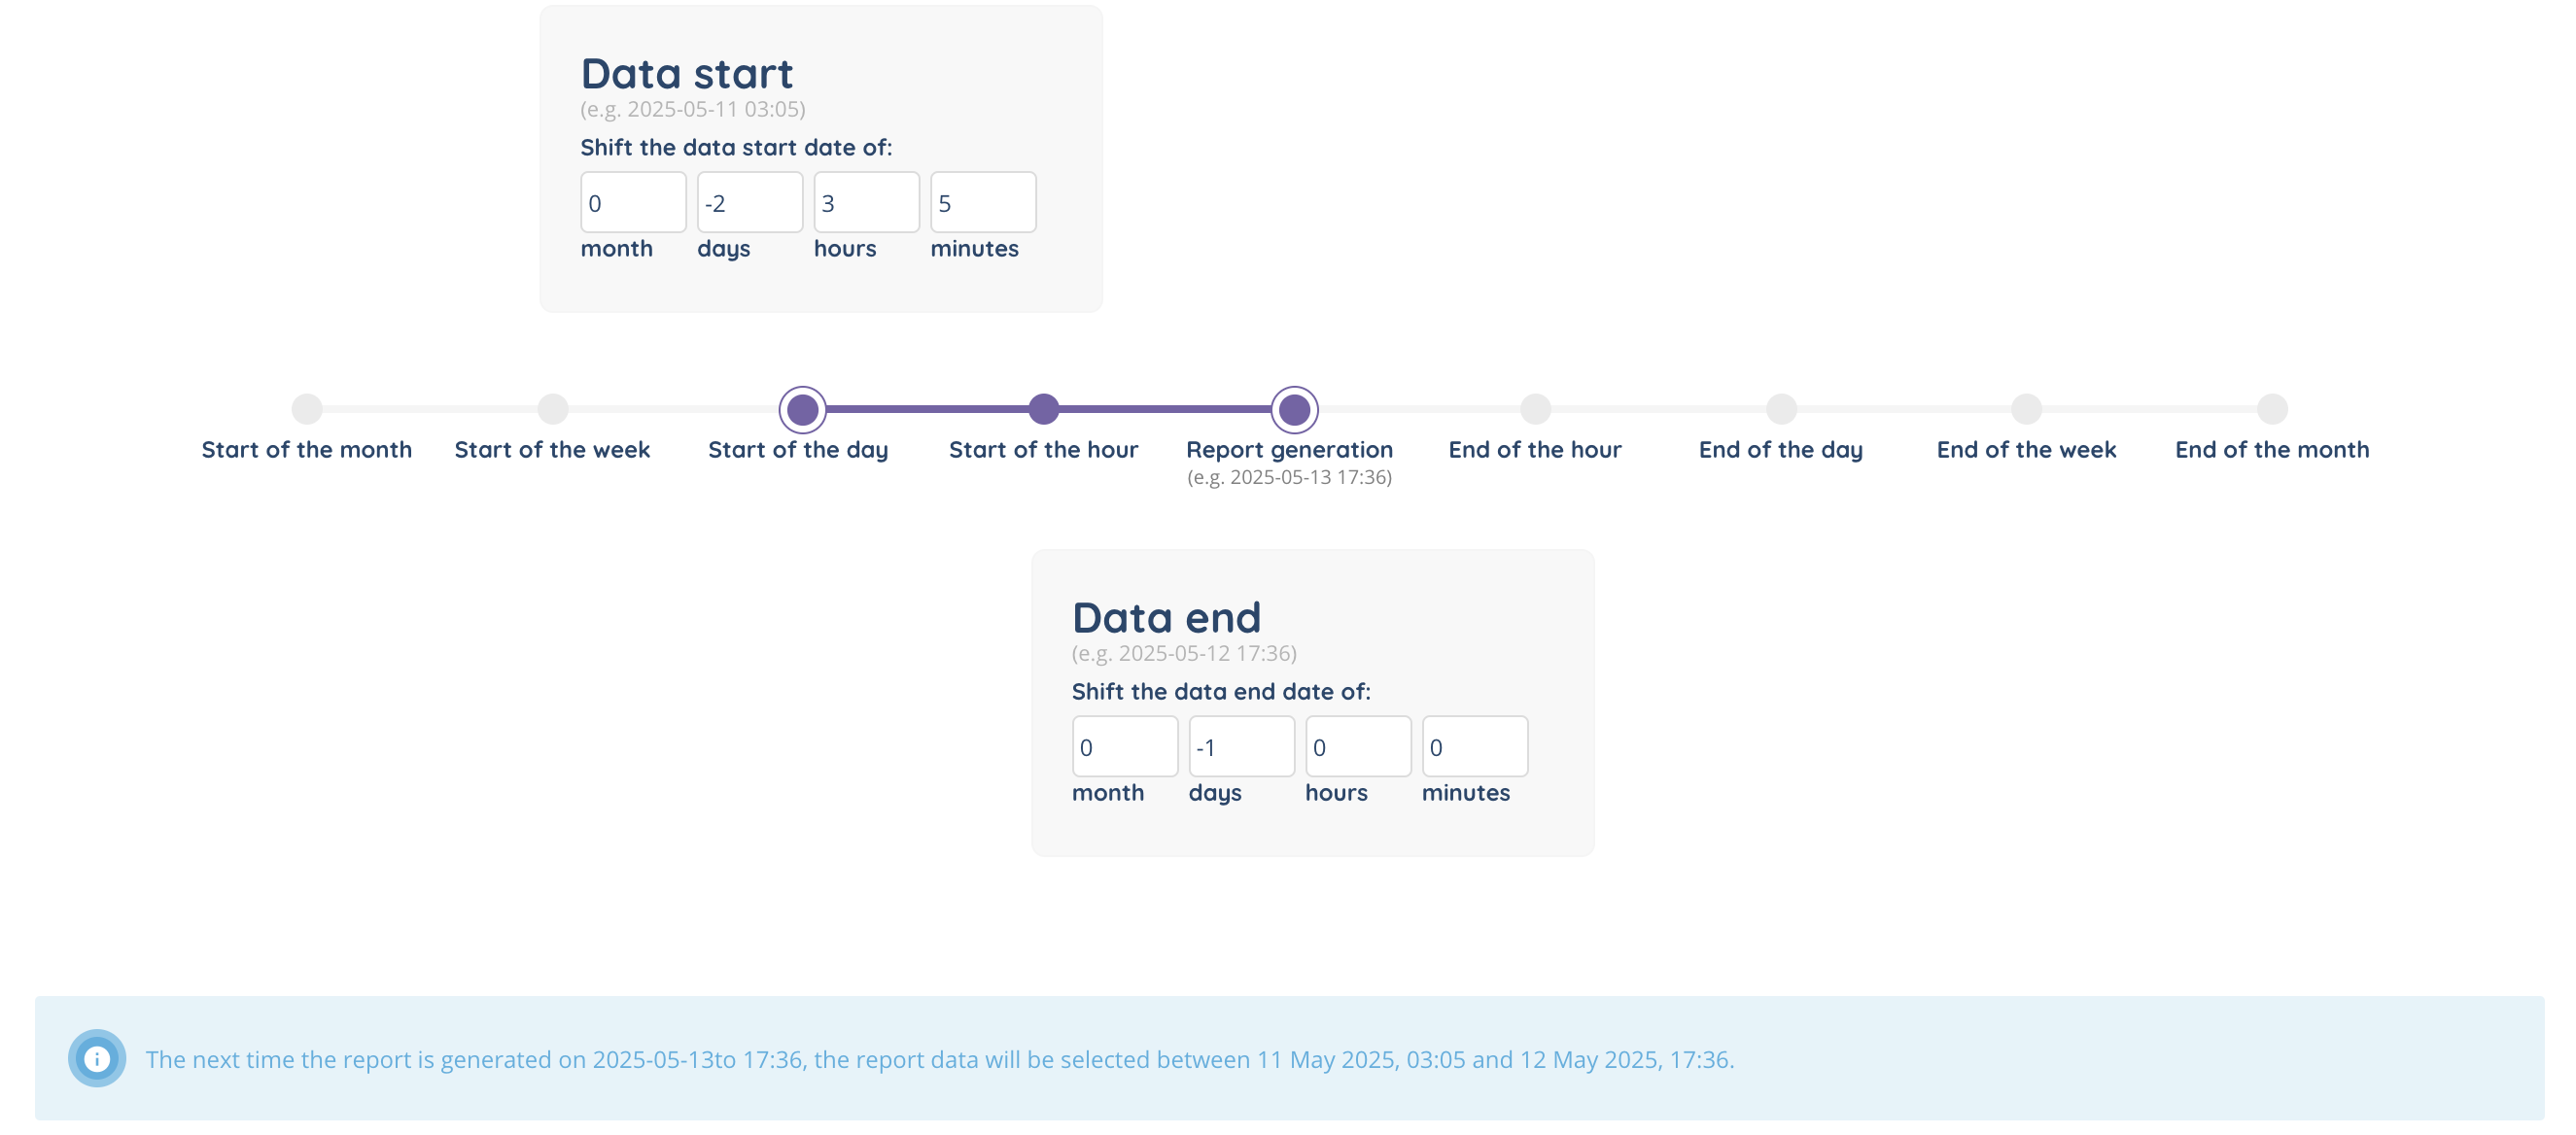Click the Data end month field
Screen dimensions: 2576x1135
point(1125,747)
